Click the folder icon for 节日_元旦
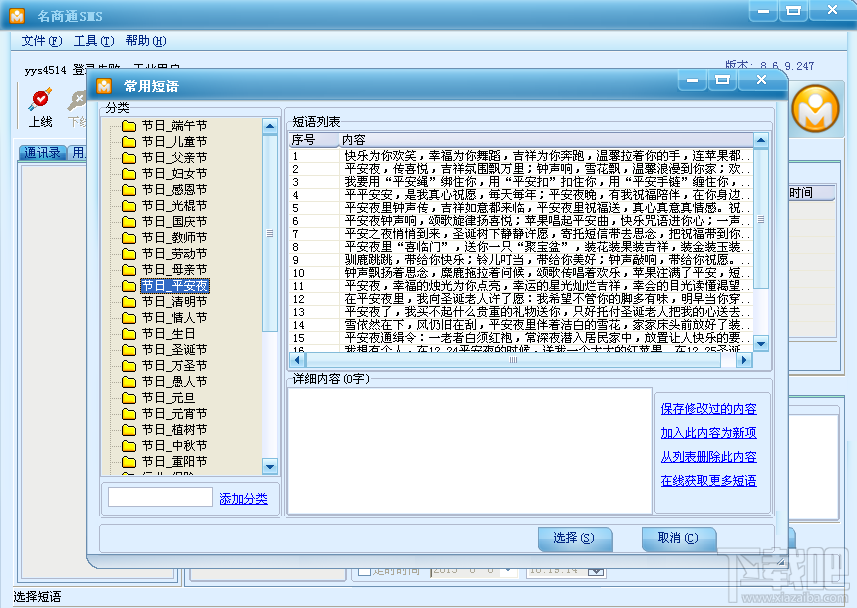The height and width of the screenshot is (608, 857). (x=129, y=397)
